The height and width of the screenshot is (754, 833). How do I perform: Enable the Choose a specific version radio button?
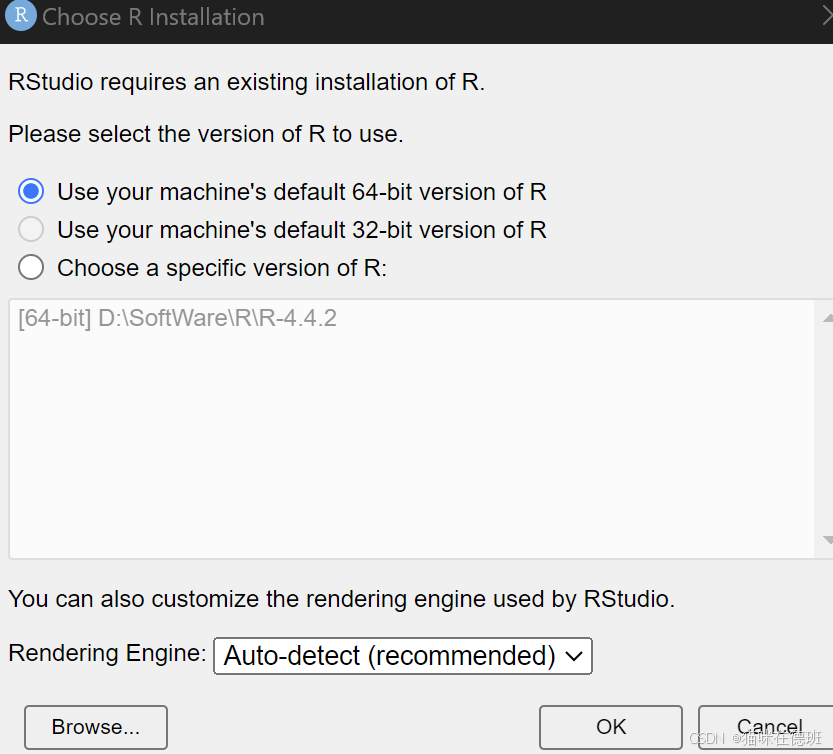tap(32, 268)
